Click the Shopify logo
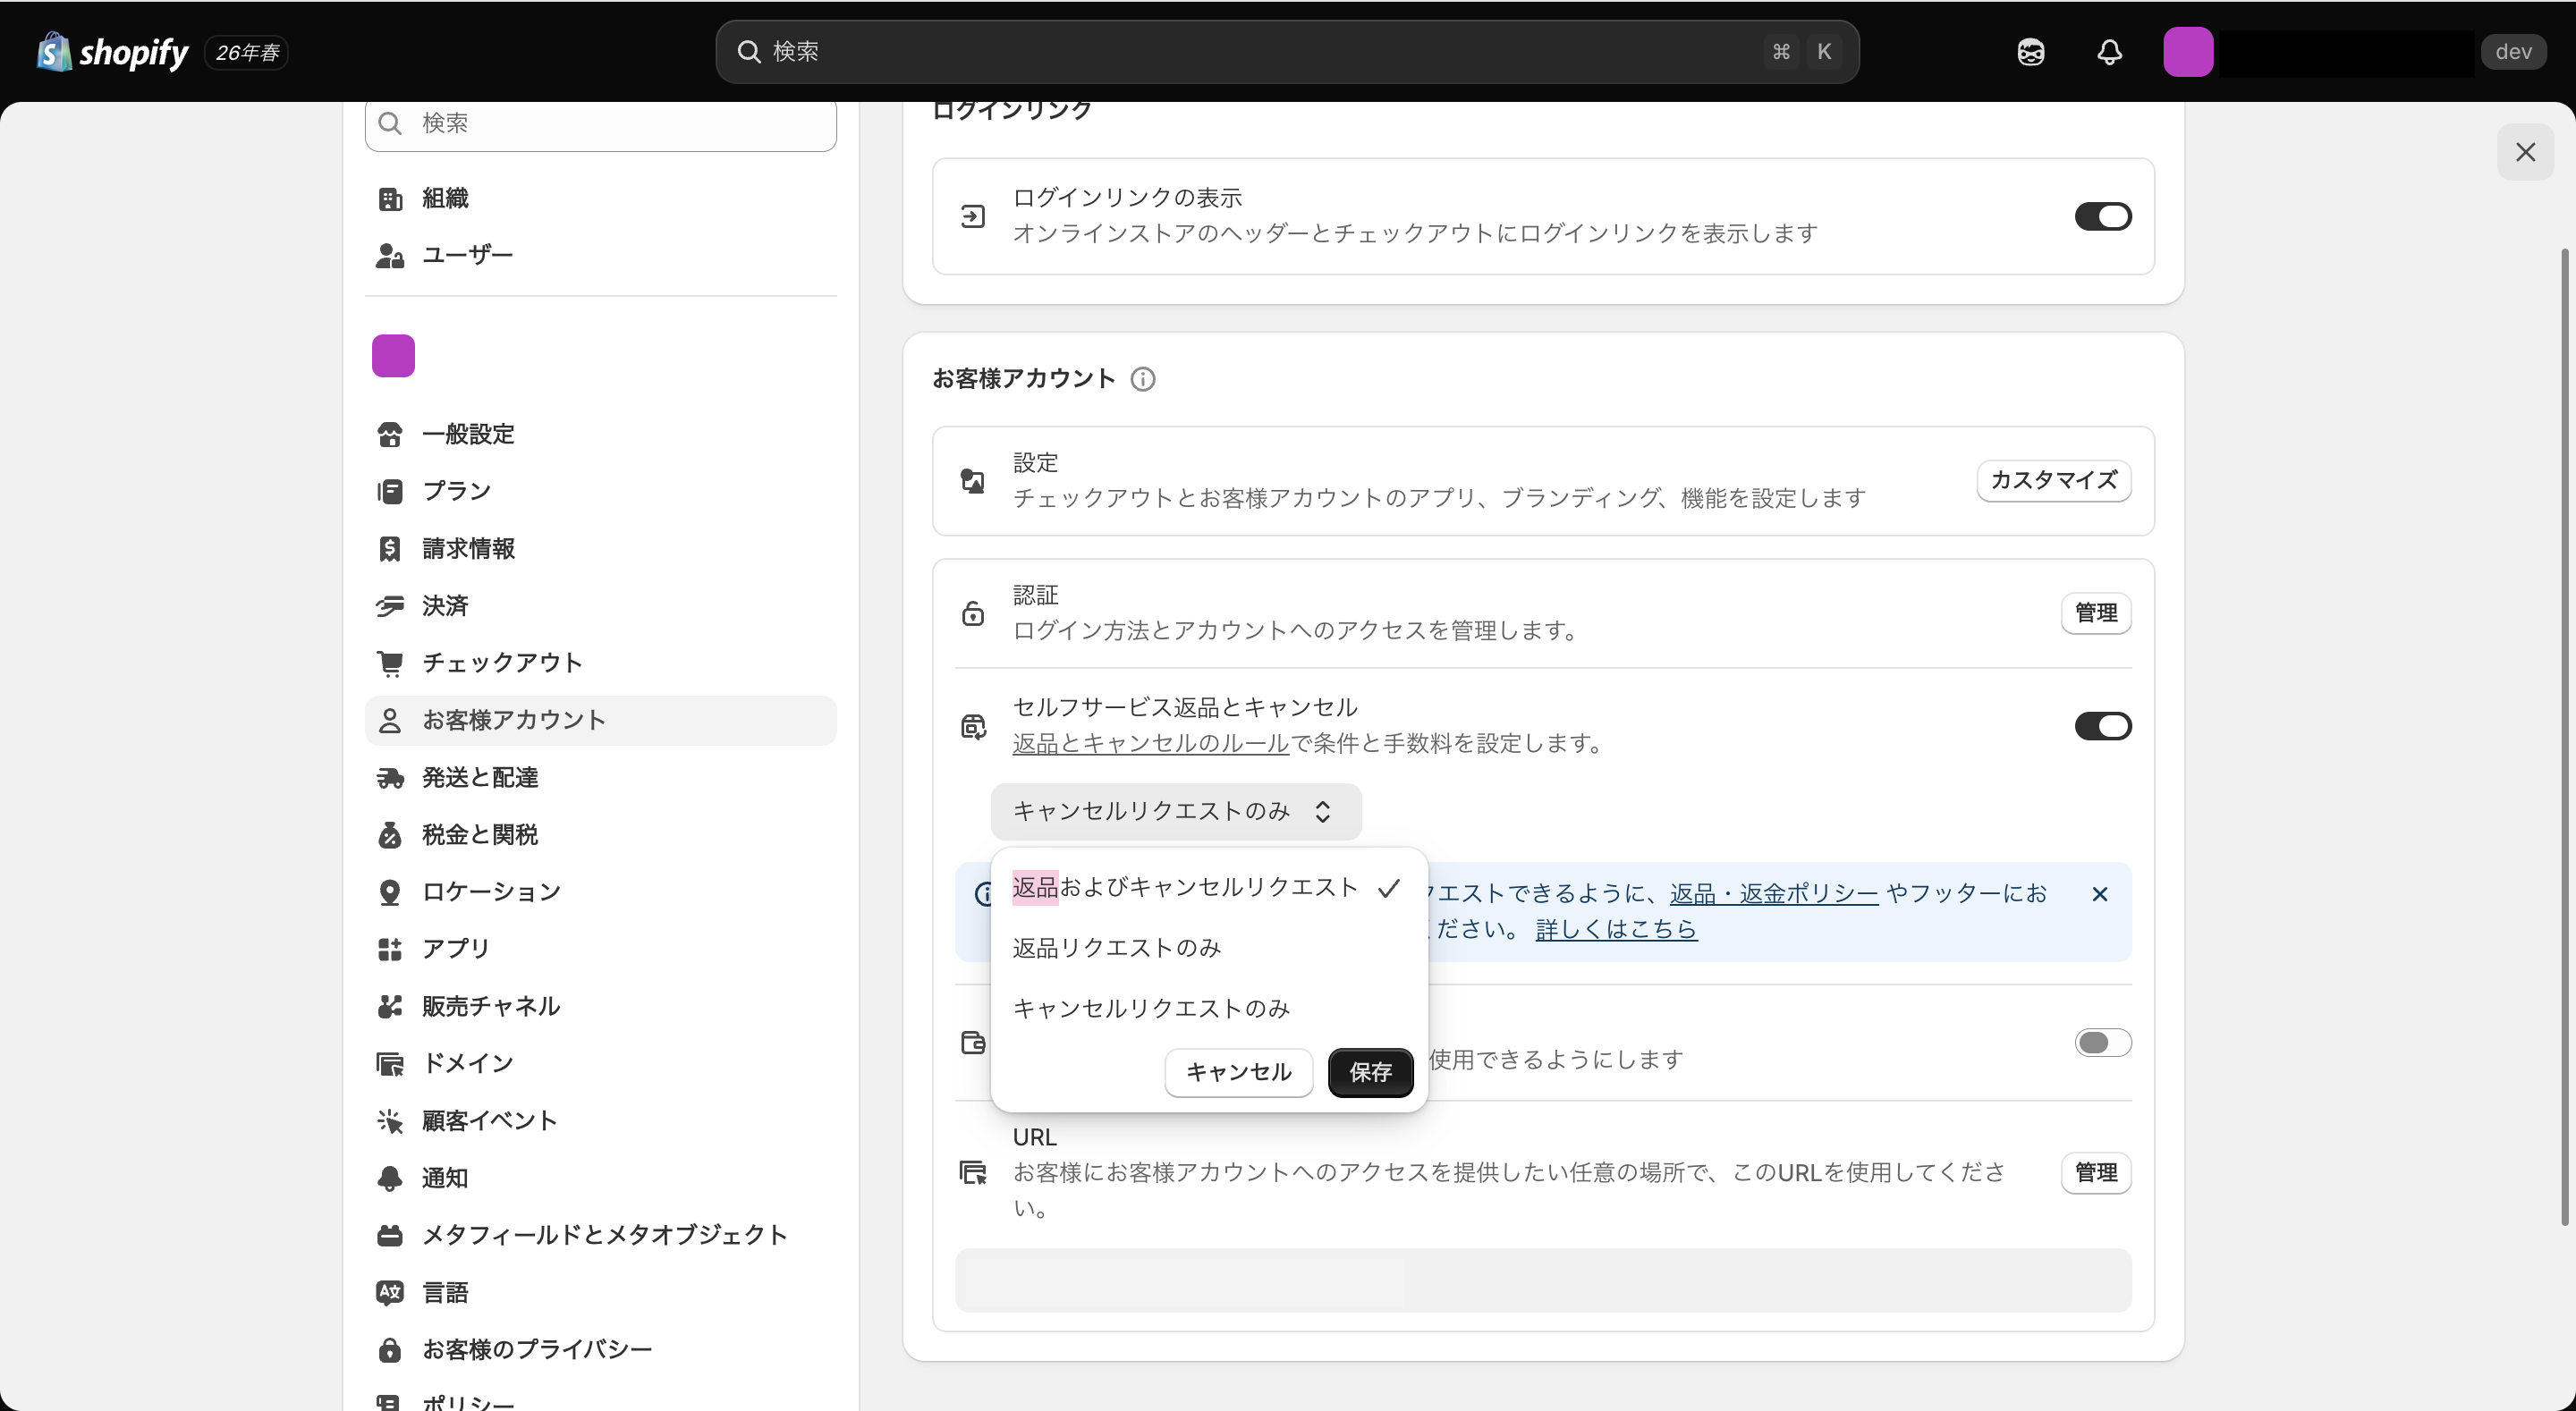This screenshot has width=2576, height=1411. point(112,52)
